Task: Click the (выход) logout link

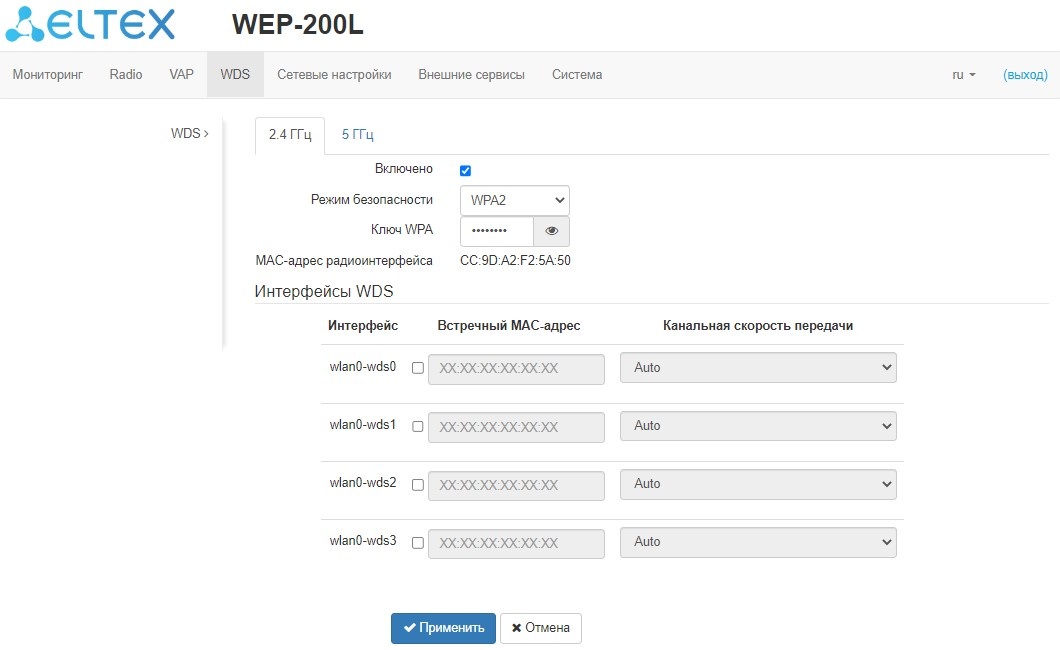Action: (x=1025, y=75)
